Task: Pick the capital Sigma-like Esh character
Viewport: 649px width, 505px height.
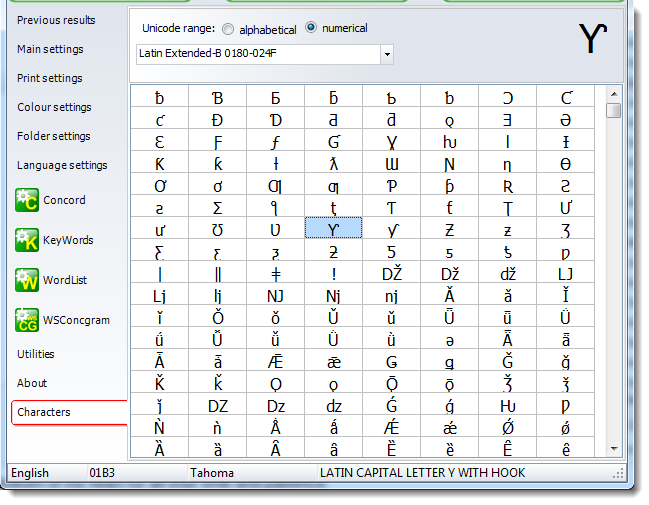Action: [217, 207]
